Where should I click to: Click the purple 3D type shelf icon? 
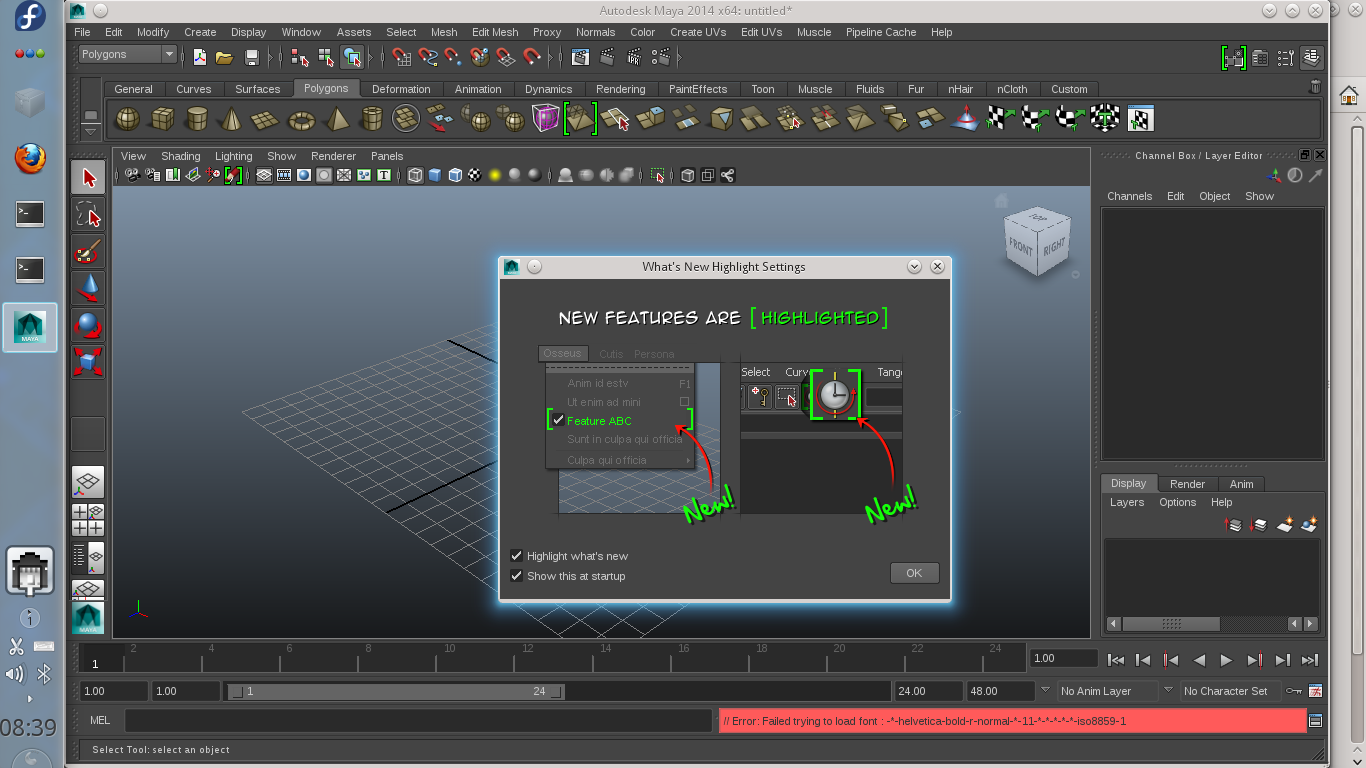545,119
